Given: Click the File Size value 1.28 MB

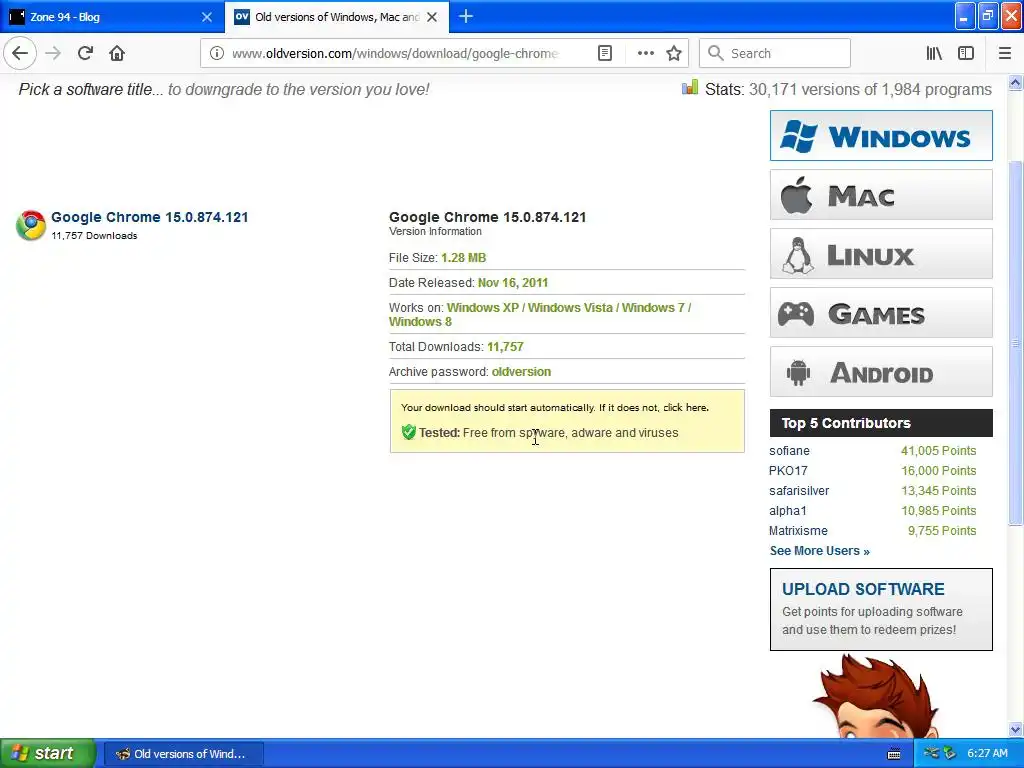Looking at the screenshot, I should click(463, 258).
